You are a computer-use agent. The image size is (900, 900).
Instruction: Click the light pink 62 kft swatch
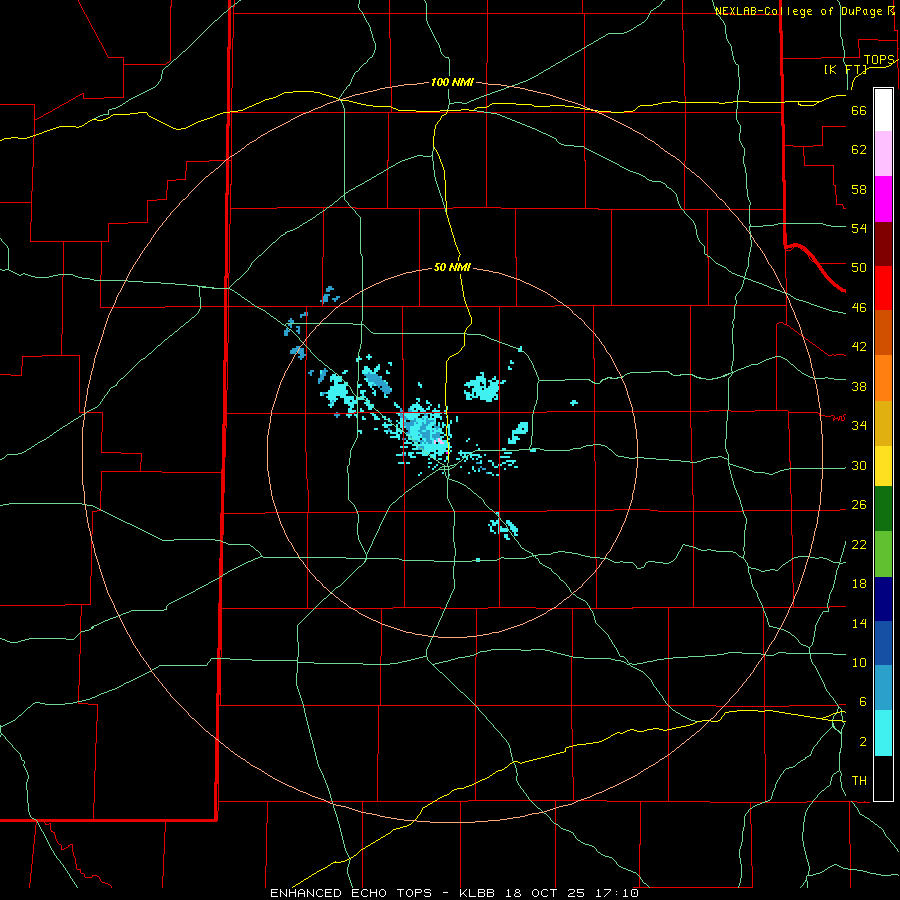point(883,153)
